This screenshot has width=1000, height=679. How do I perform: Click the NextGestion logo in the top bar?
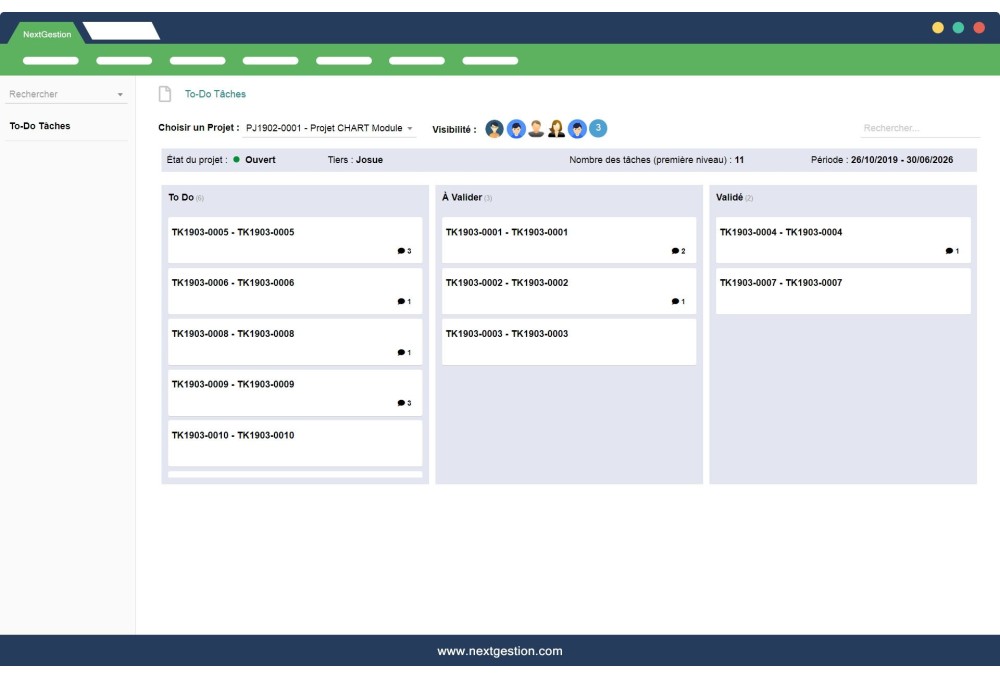(45, 31)
